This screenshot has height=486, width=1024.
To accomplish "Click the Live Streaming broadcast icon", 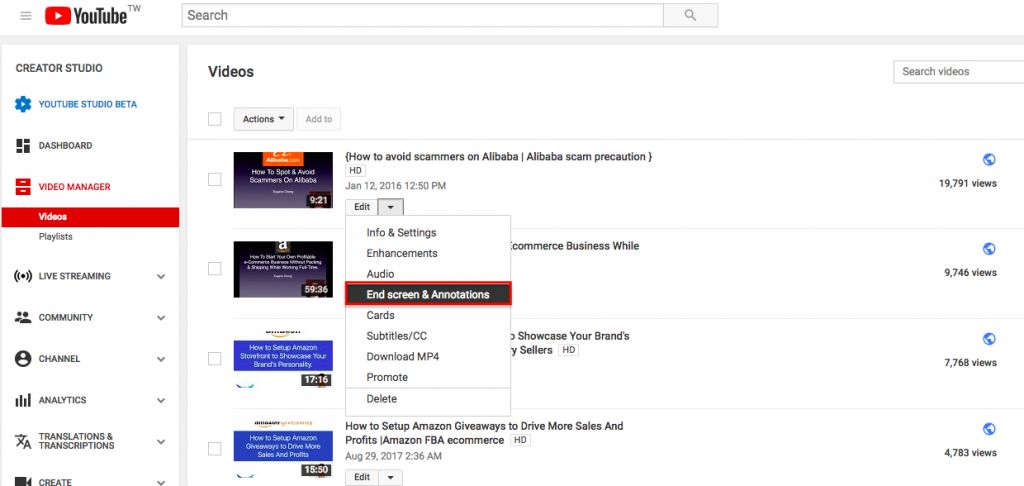I will pyautogui.click(x=23, y=276).
